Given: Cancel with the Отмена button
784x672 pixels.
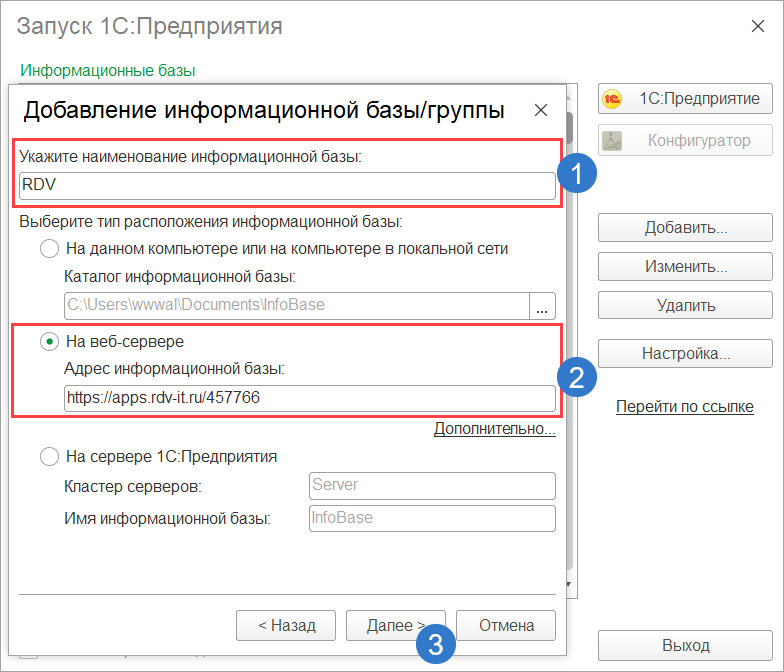Looking at the screenshot, I should click(506, 626).
